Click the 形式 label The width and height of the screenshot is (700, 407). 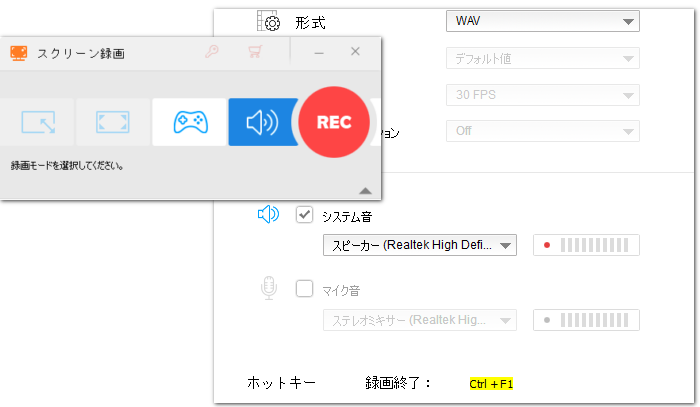point(310,22)
